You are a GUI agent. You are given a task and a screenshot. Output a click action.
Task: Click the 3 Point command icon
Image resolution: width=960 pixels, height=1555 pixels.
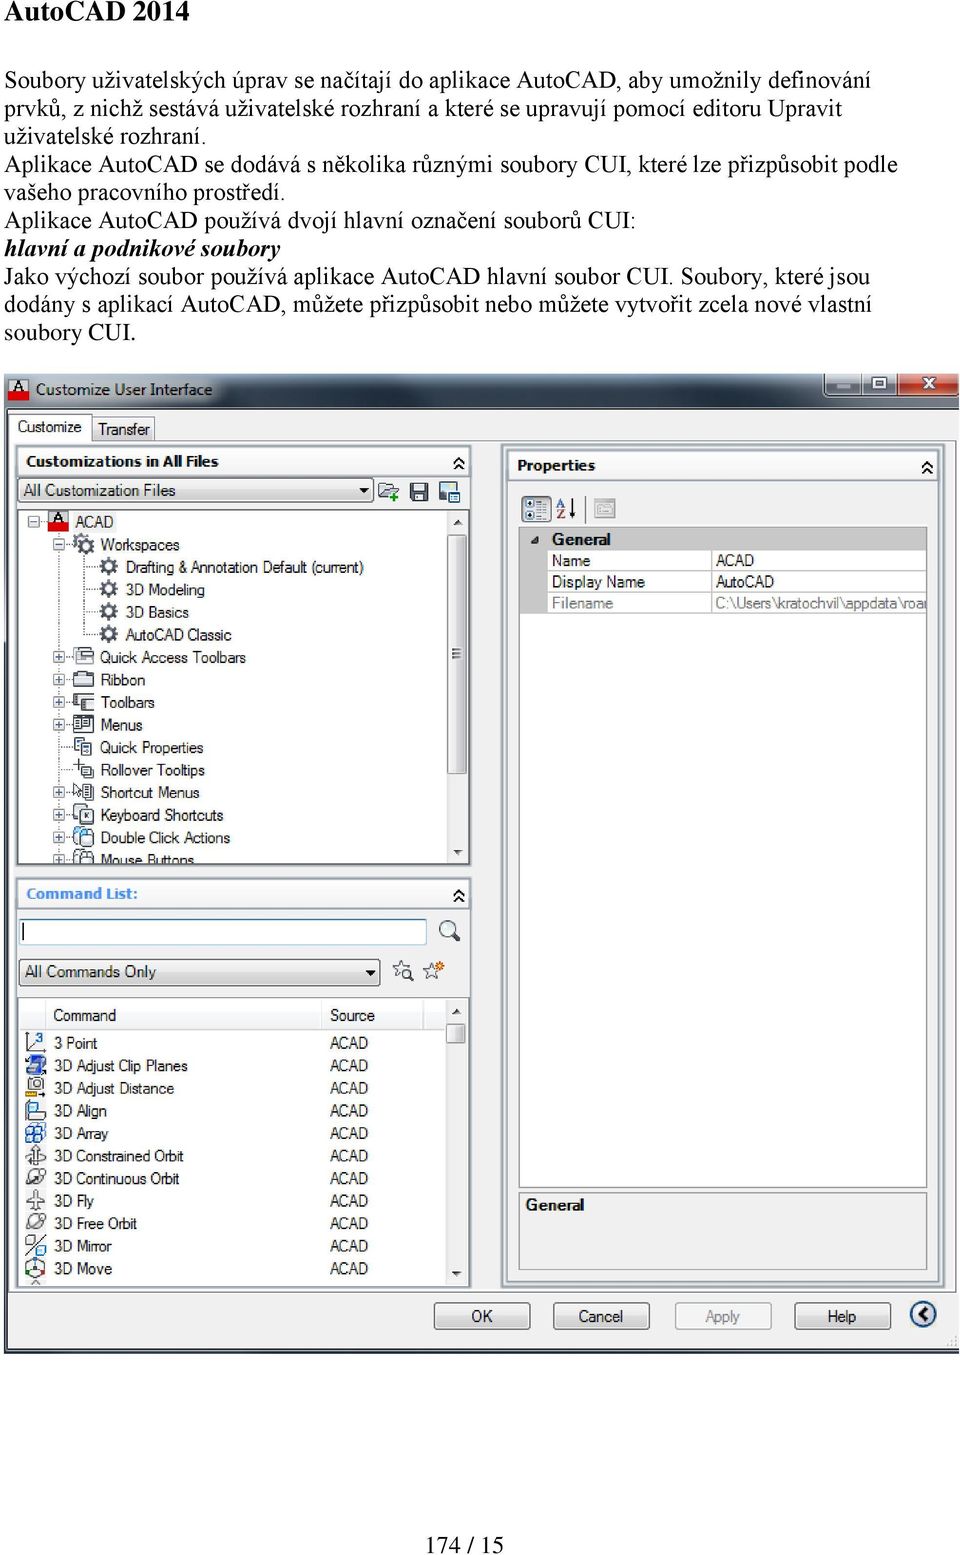point(35,1042)
